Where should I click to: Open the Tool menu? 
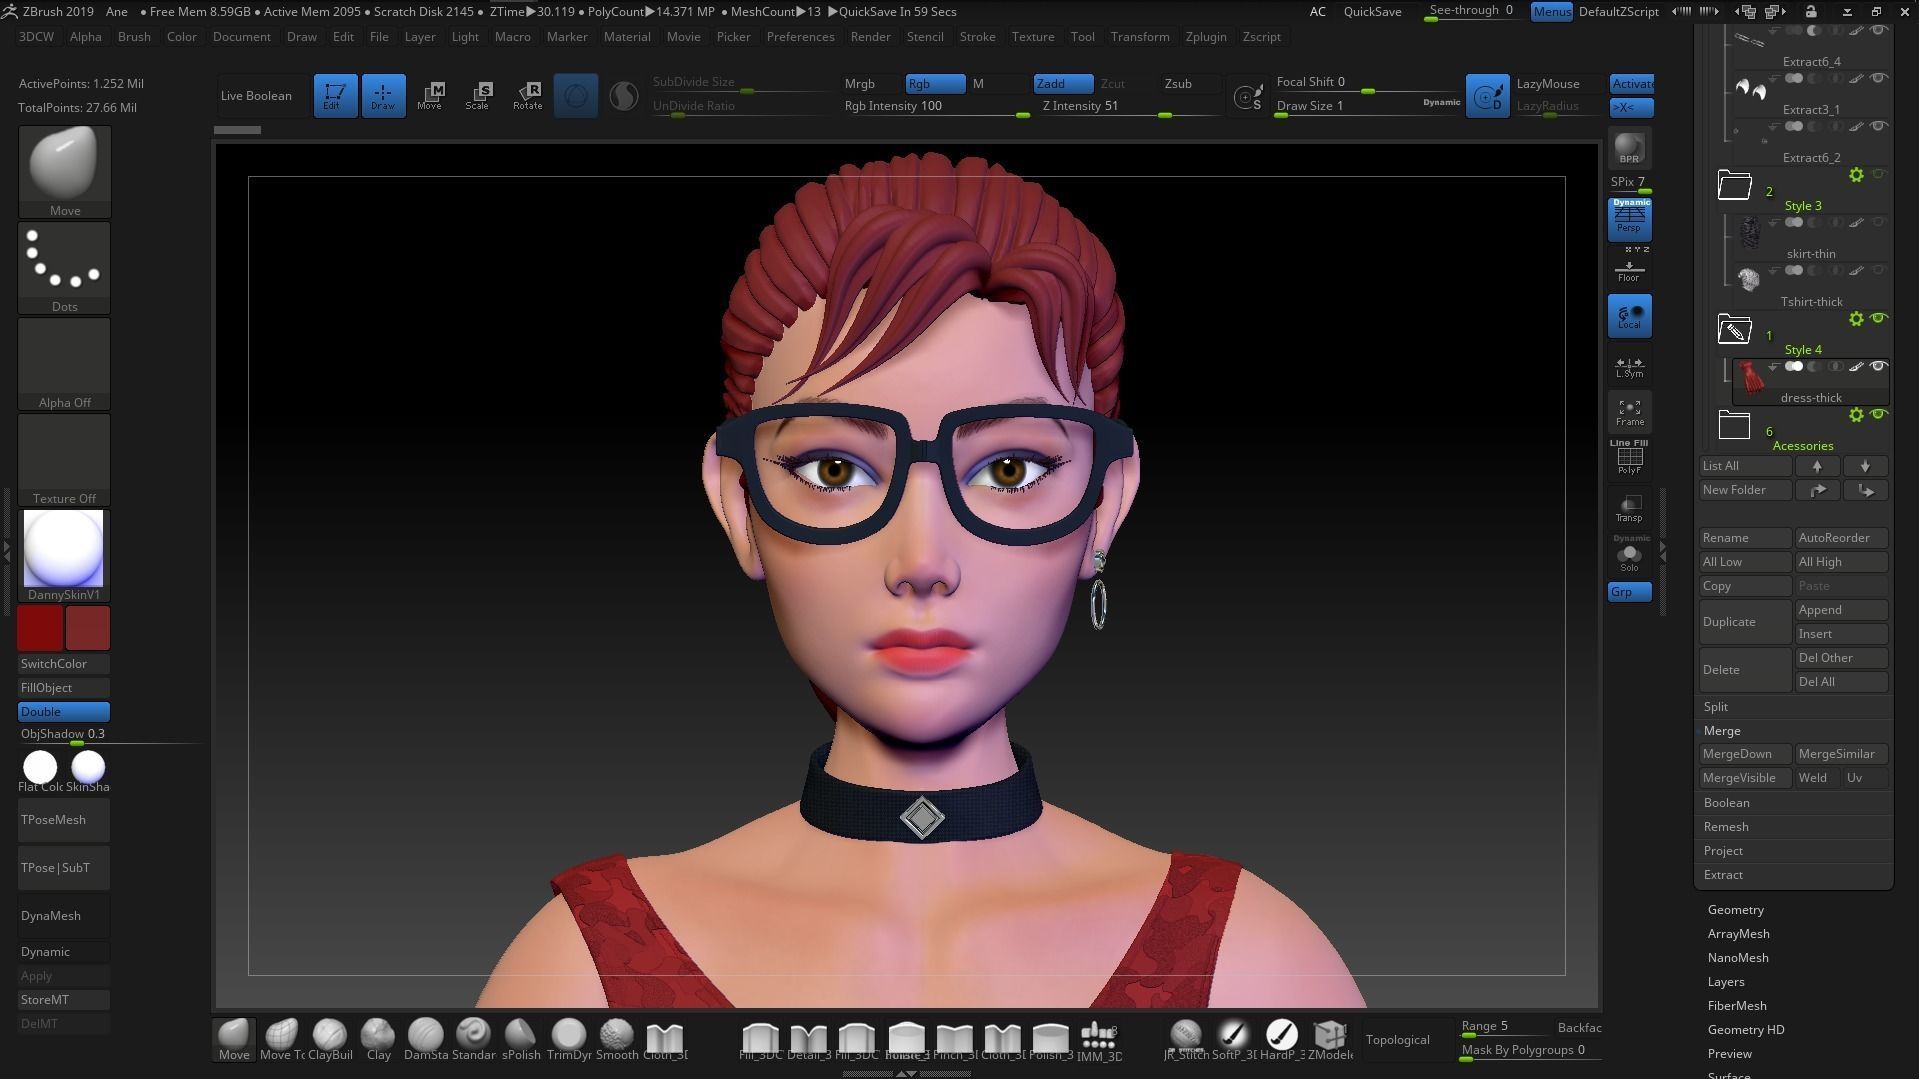click(x=1082, y=37)
